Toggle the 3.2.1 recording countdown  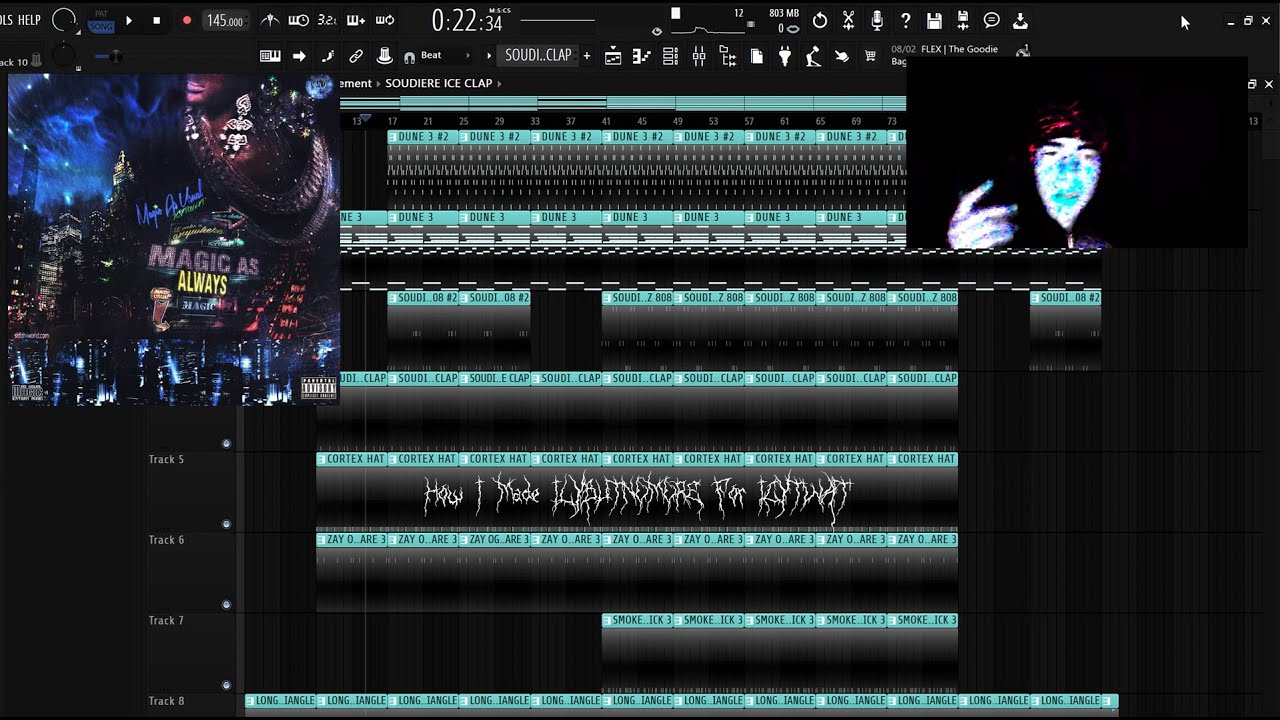pos(327,20)
